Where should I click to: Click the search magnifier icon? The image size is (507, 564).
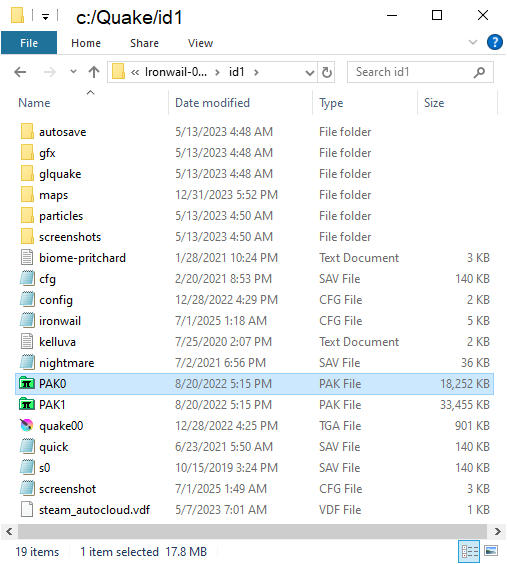(x=479, y=72)
